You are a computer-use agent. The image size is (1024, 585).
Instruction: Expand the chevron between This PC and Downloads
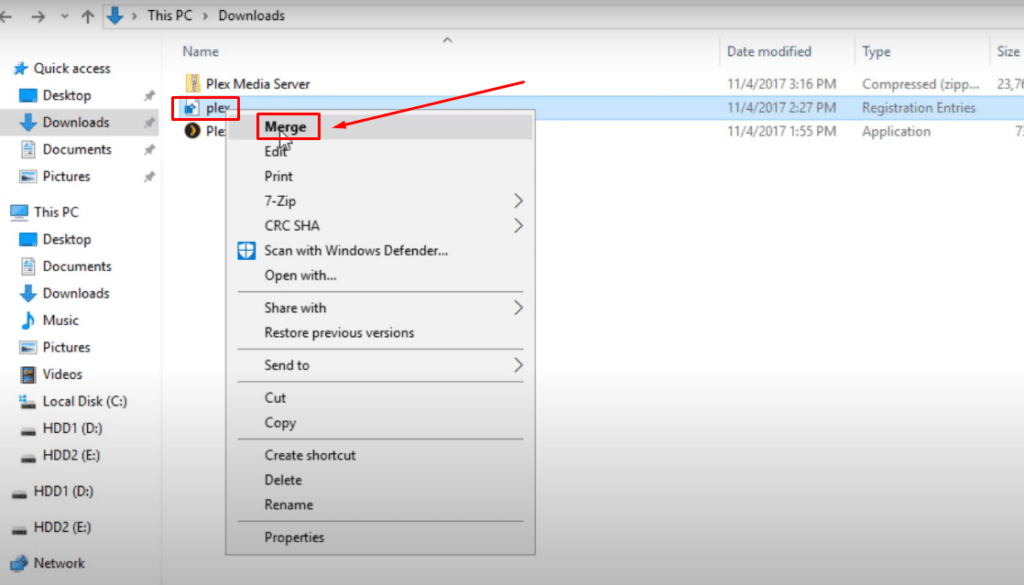pos(205,16)
